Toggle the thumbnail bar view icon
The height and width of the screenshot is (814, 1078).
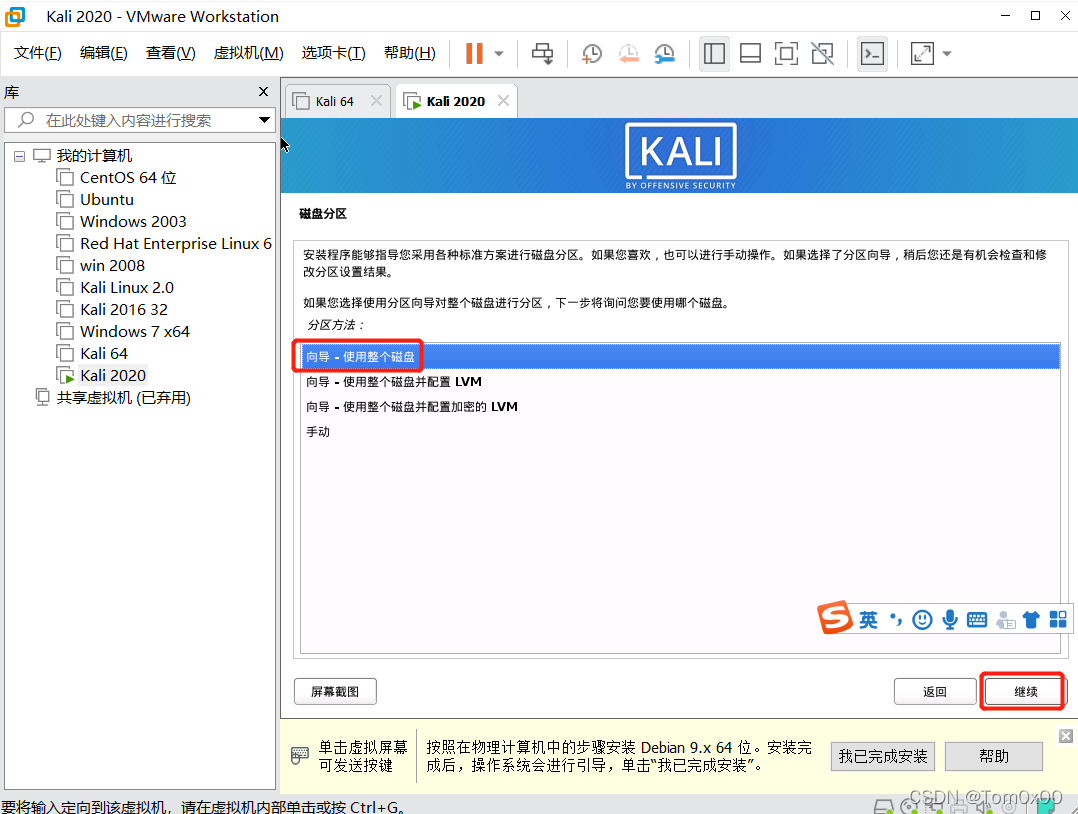pyautogui.click(x=750, y=54)
